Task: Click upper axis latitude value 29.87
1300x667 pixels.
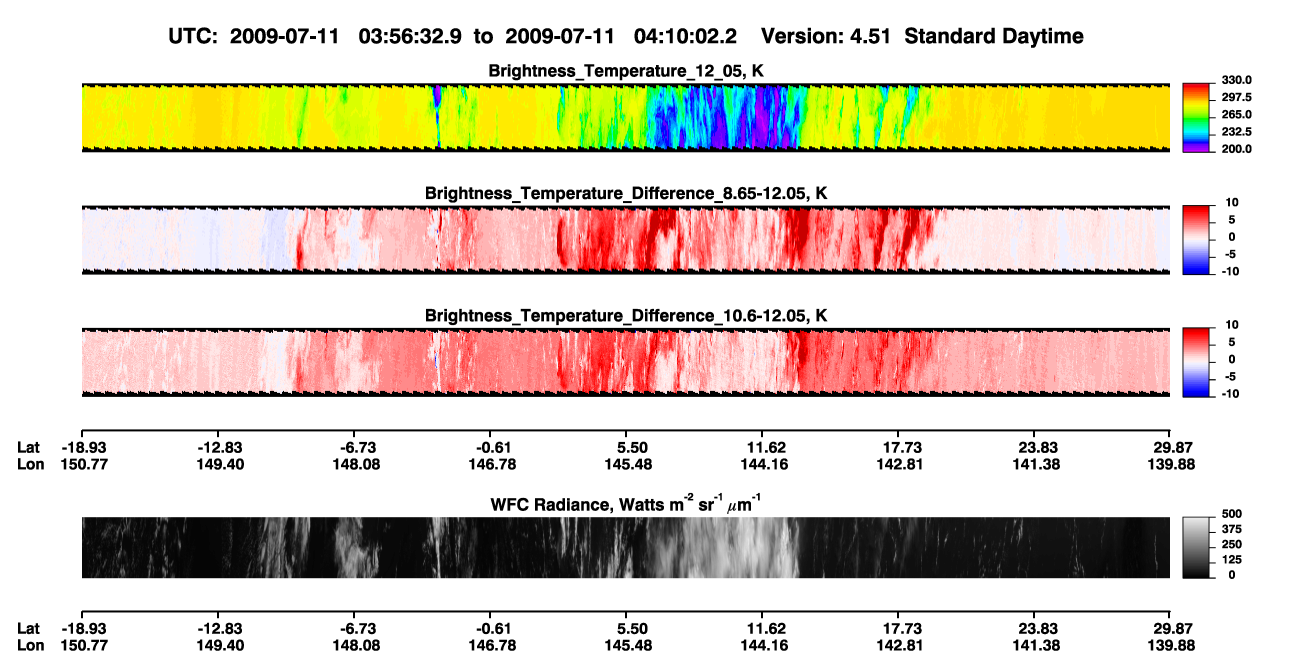Action: [1172, 448]
